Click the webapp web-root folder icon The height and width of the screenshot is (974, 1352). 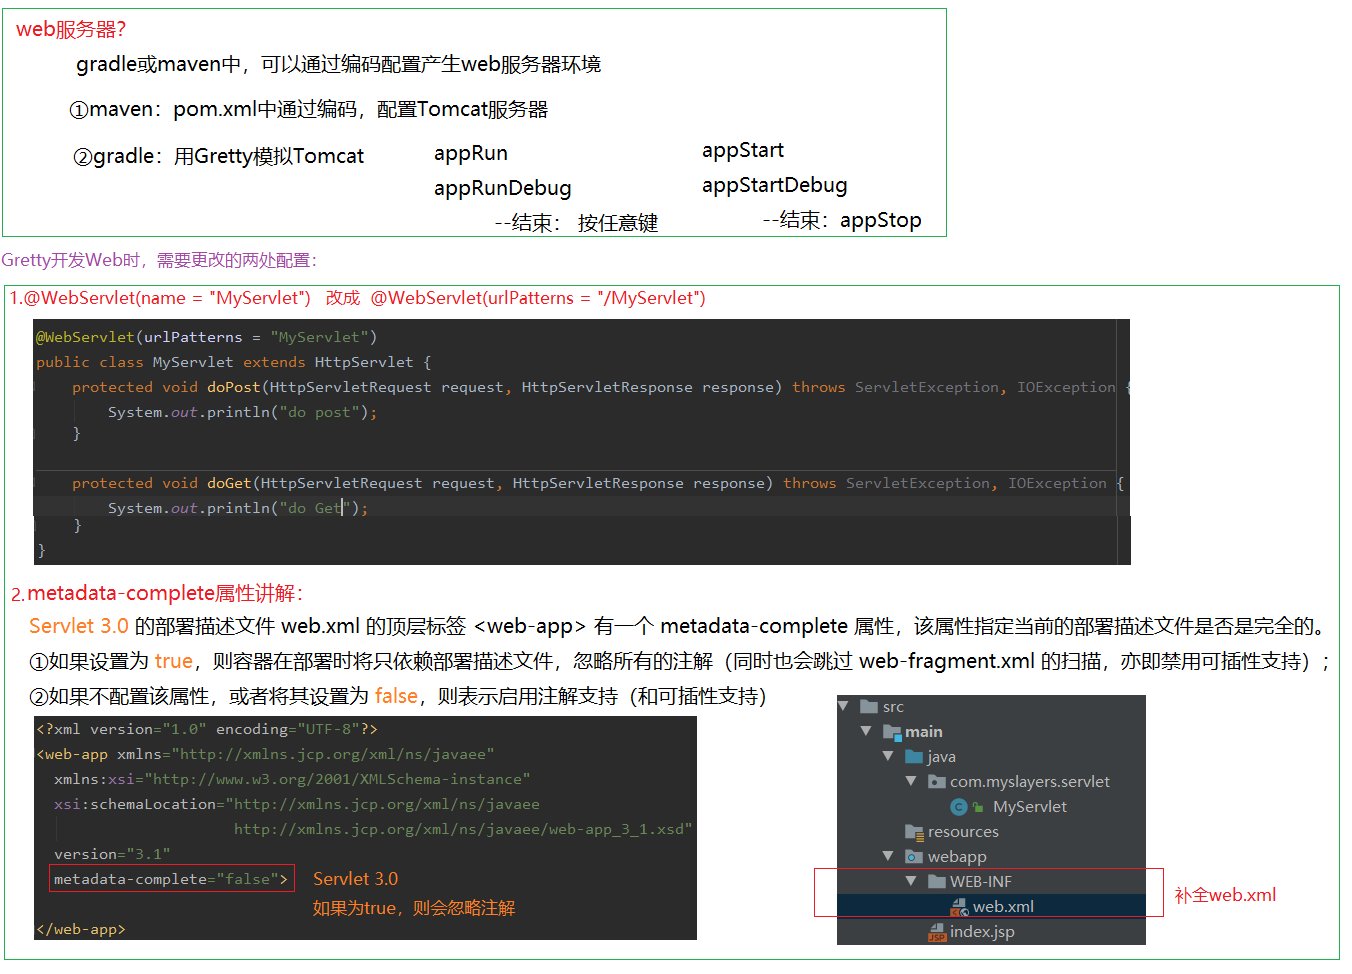pyautogui.click(x=914, y=857)
